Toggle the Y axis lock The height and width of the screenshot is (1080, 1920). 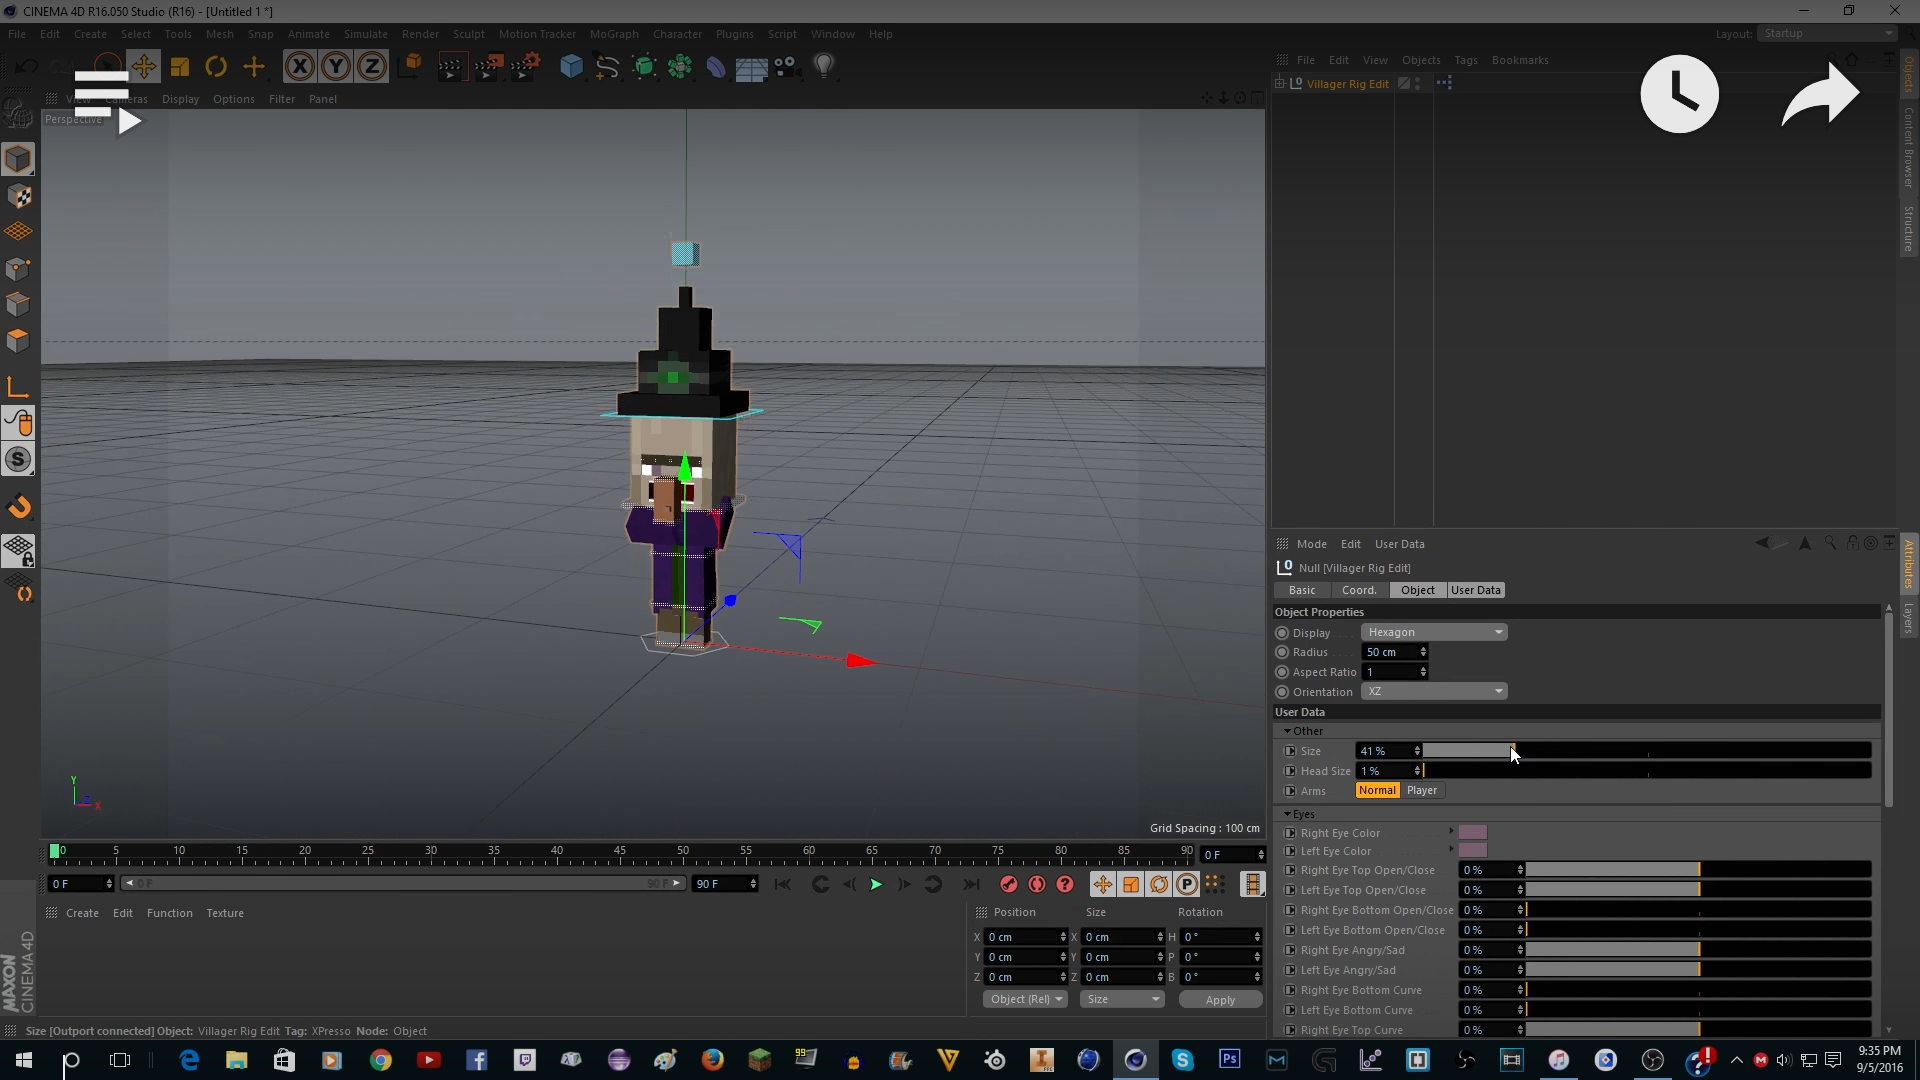pyautogui.click(x=335, y=67)
